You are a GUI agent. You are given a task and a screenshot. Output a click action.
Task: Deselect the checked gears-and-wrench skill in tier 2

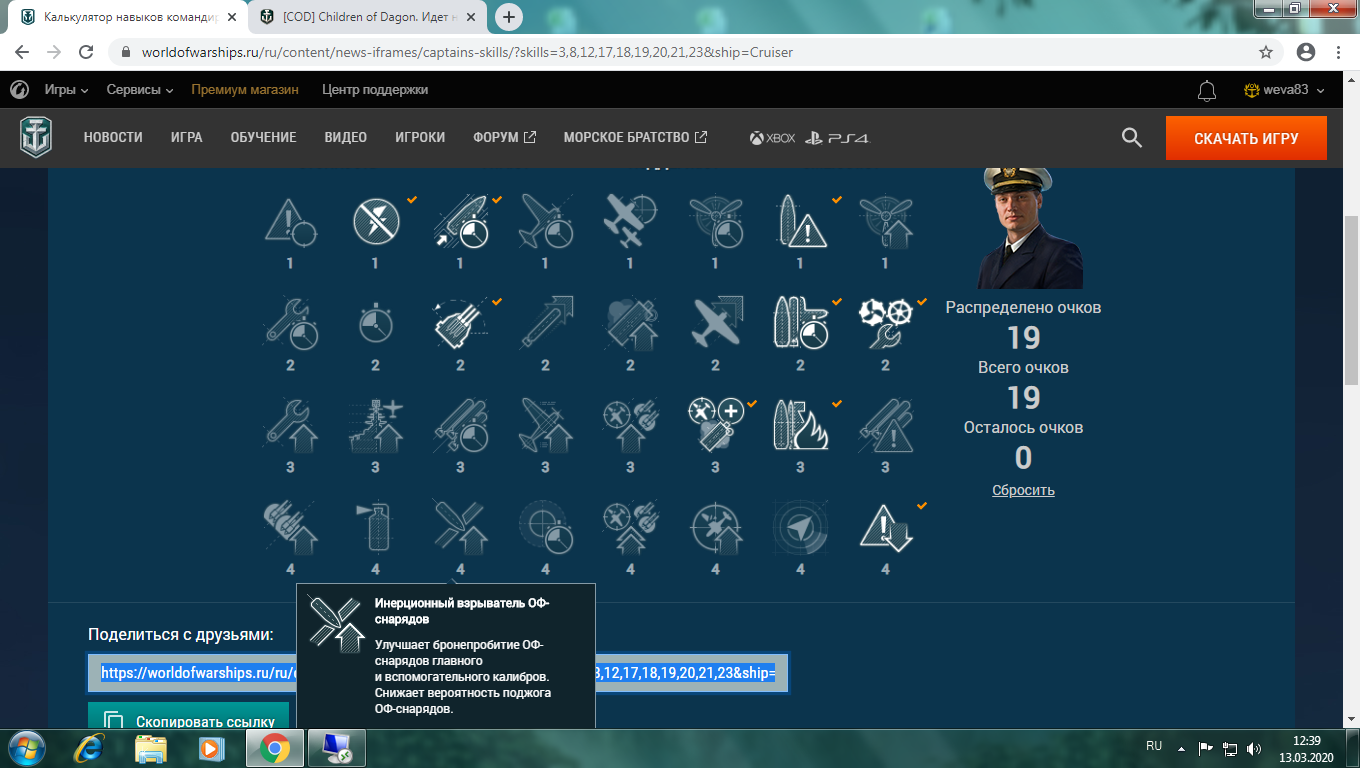(885, 323)
